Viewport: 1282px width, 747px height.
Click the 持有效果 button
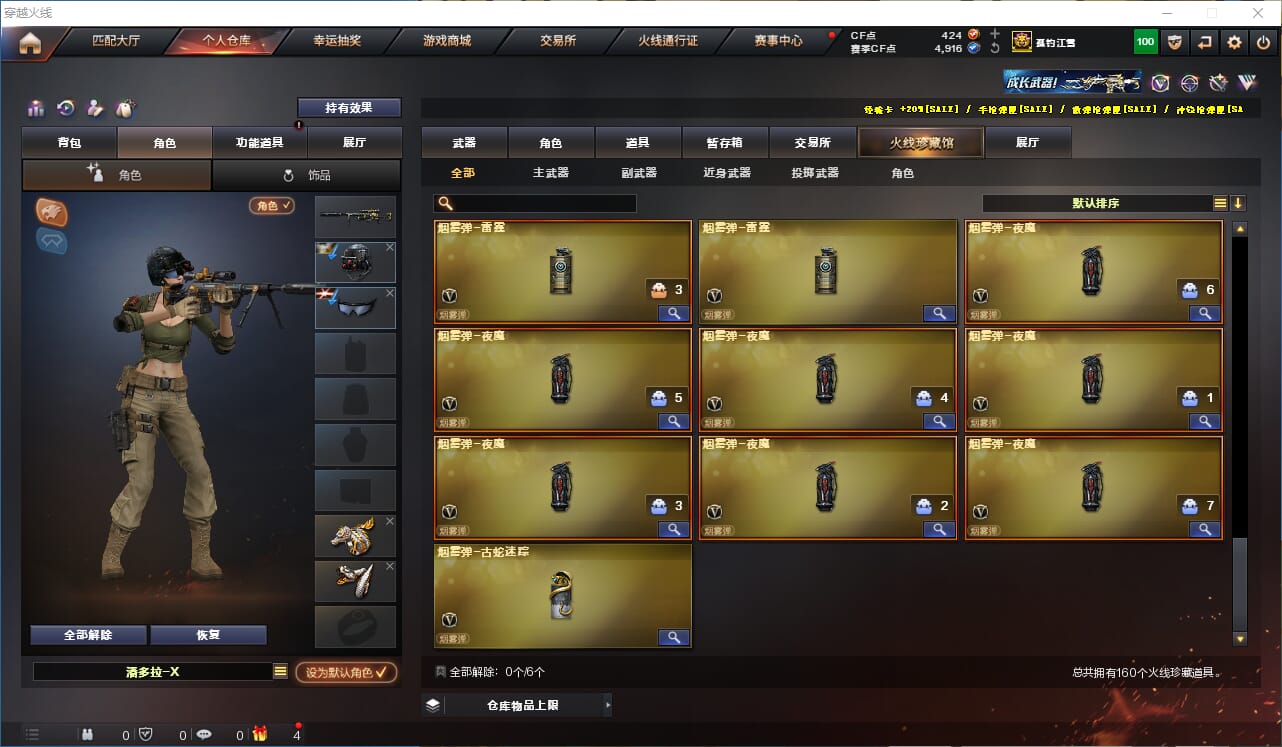[x=349, y=107]
